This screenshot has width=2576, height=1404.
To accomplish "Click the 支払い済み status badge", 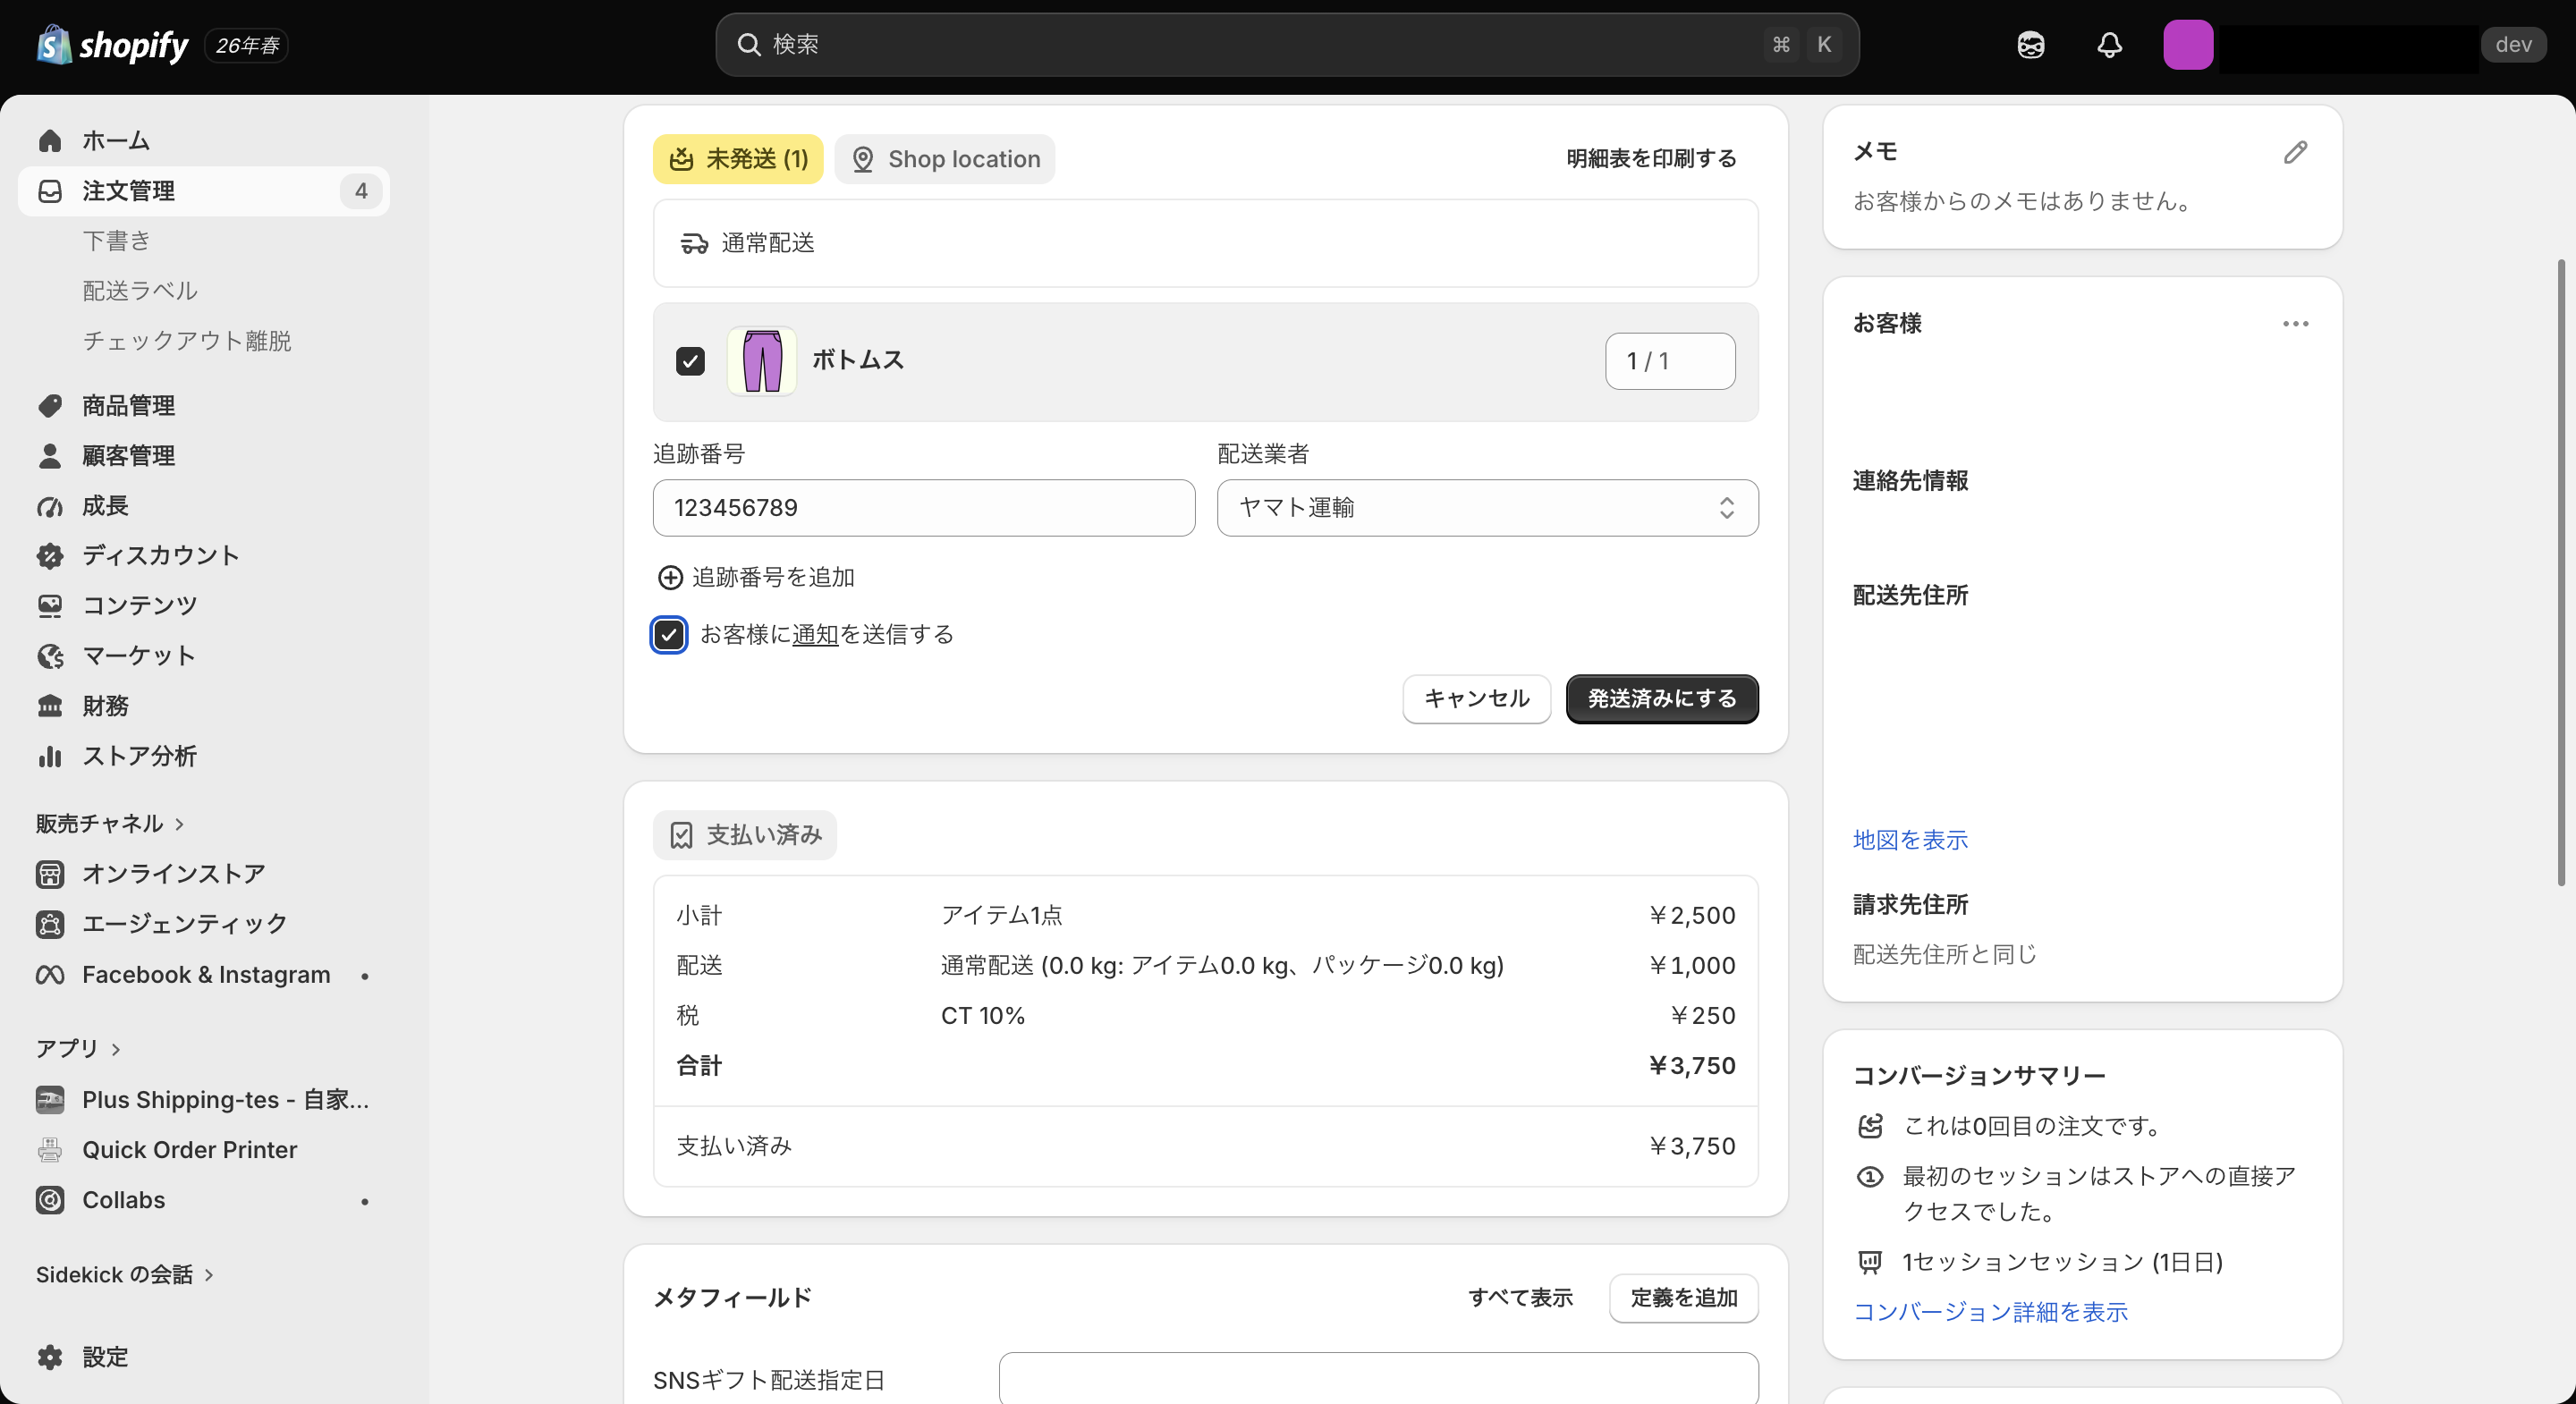I will pyautogui.click(x=745, y=835).
